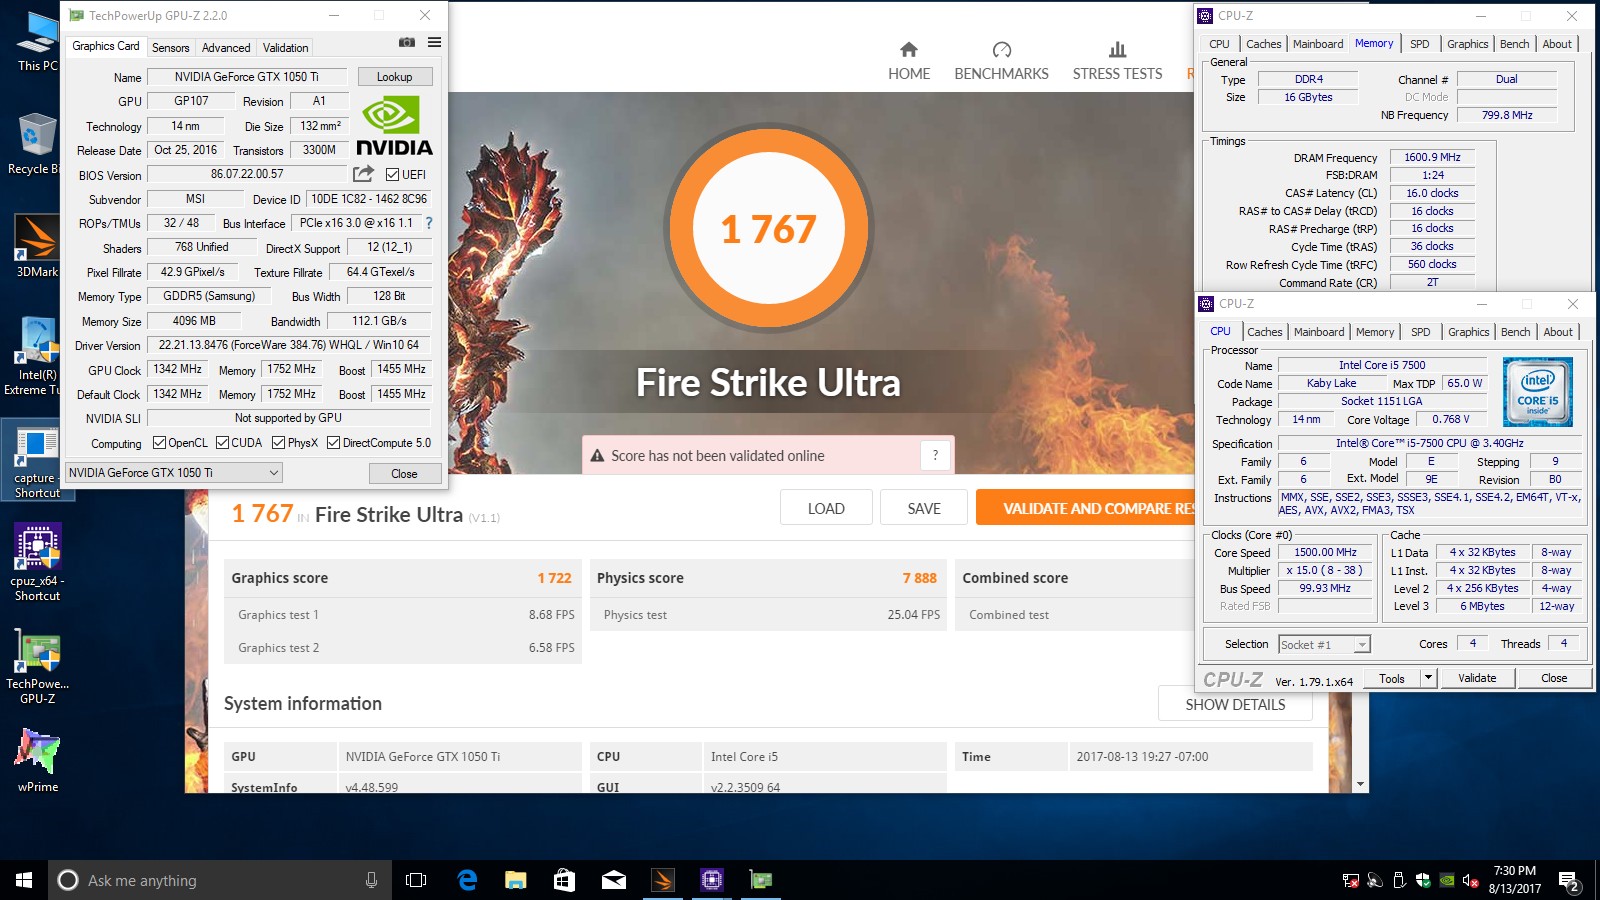
Task: Click the BIOS version share/export icon
Action: click(363, 174)
